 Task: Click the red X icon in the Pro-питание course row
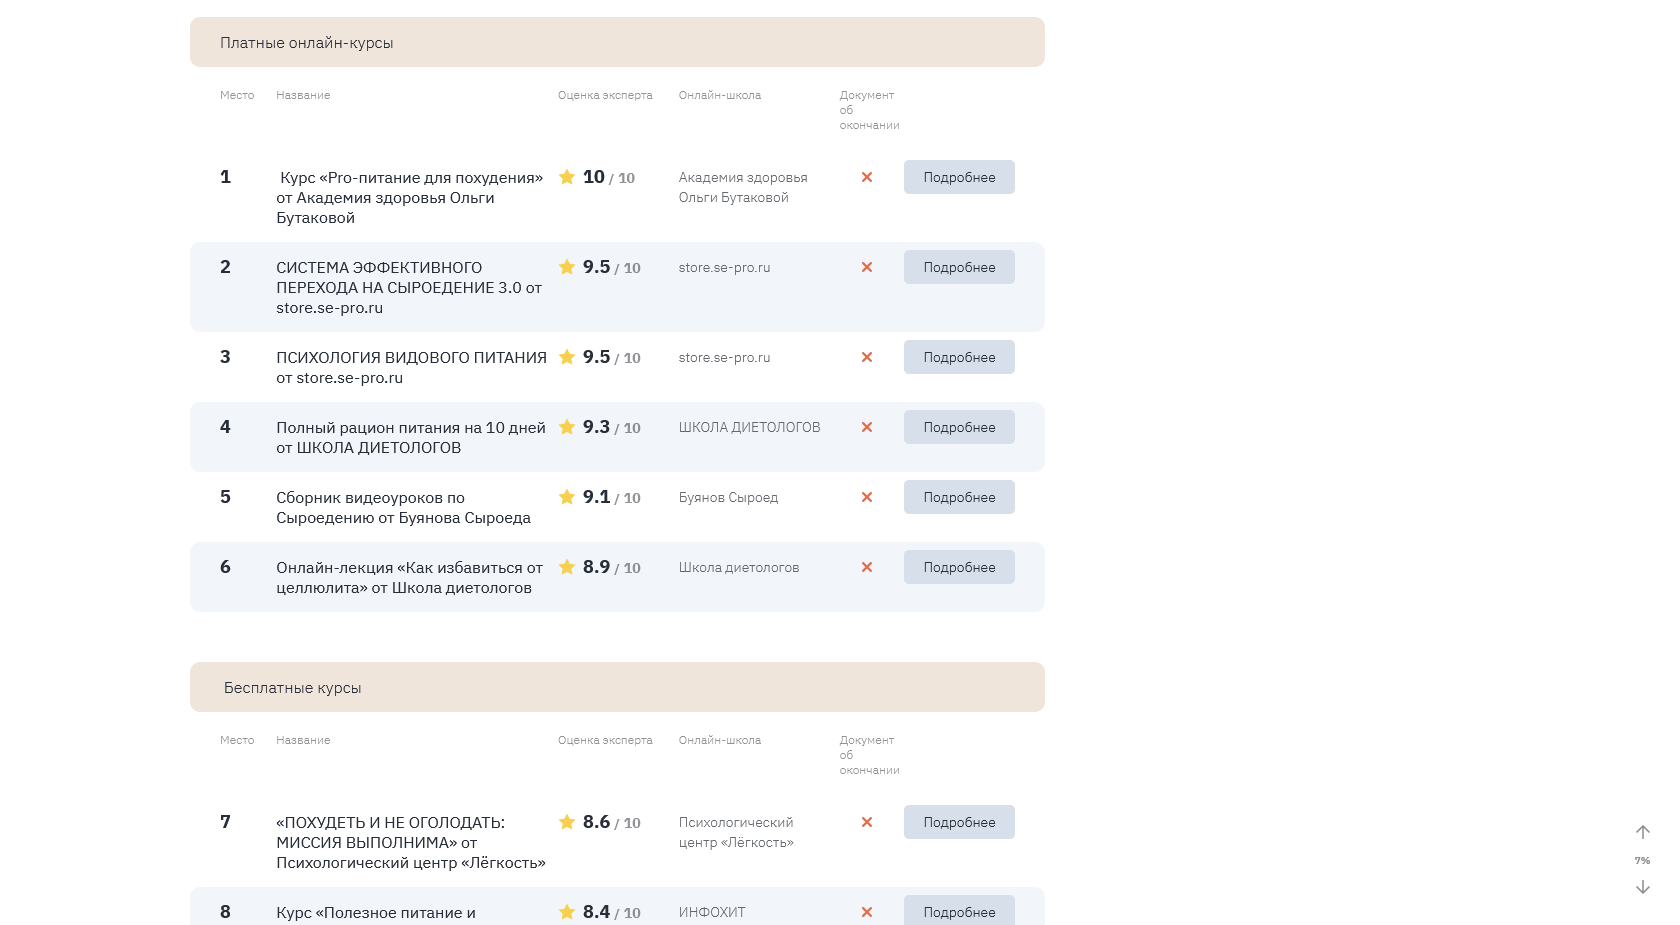(x=867, y=177)
